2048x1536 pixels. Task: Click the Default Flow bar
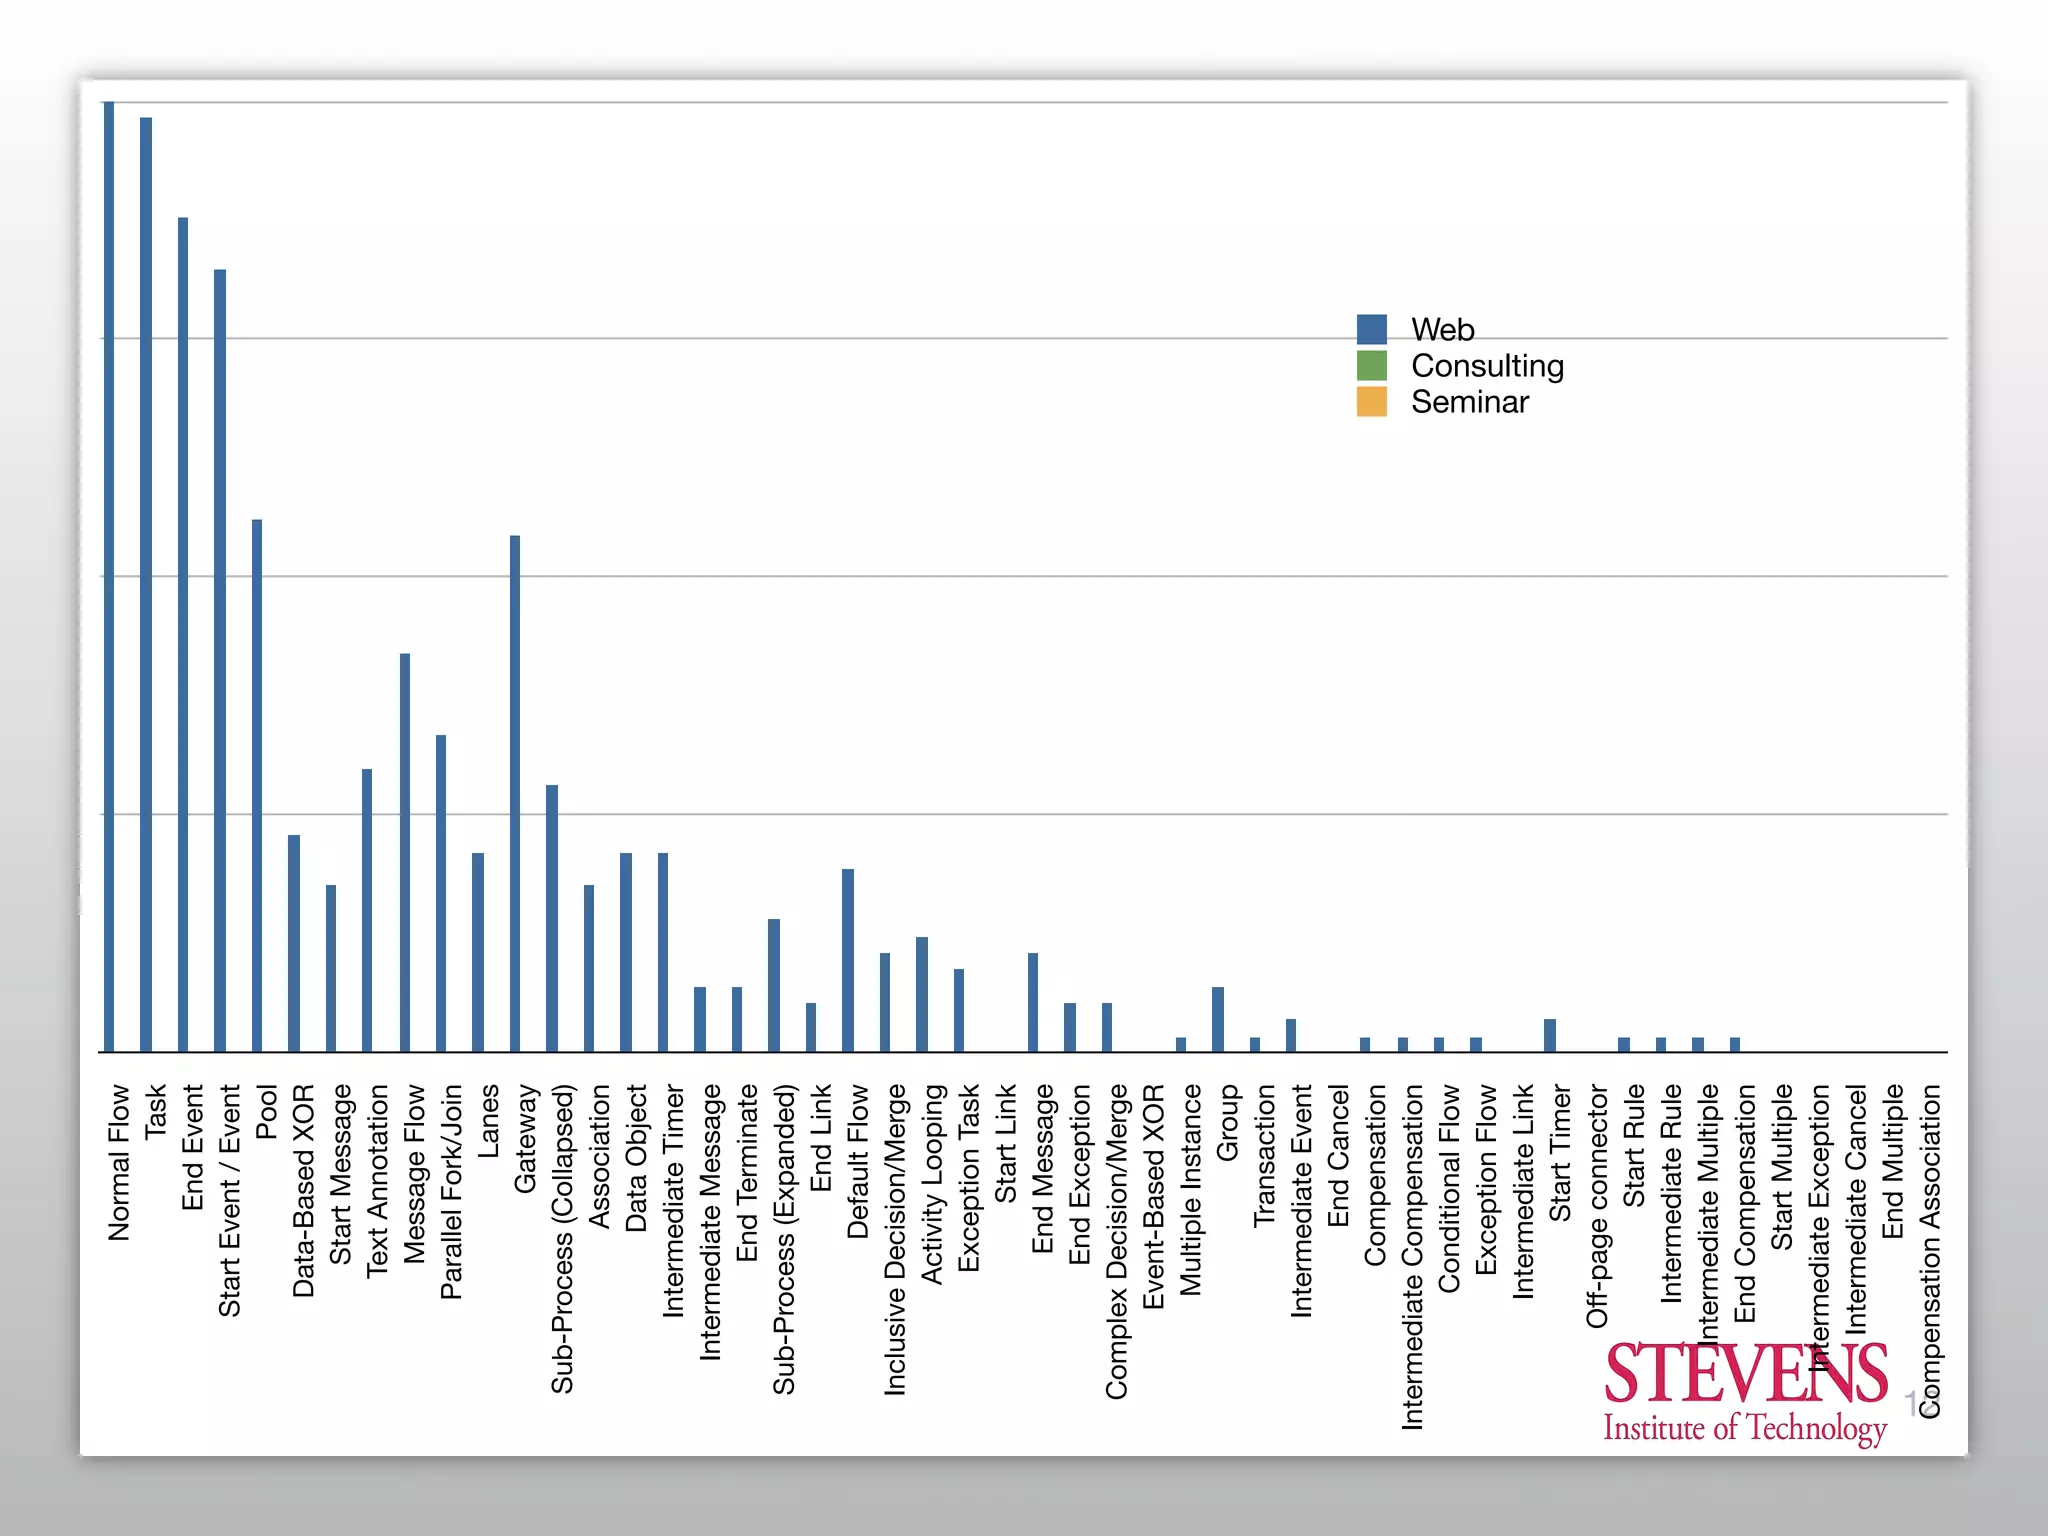click(848, 960)
